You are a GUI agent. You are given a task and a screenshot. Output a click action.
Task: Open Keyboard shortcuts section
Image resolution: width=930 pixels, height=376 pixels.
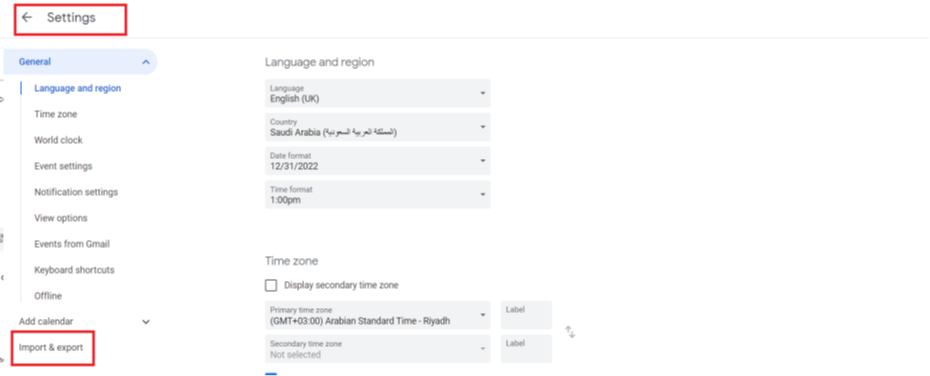(x=74, y=270)
